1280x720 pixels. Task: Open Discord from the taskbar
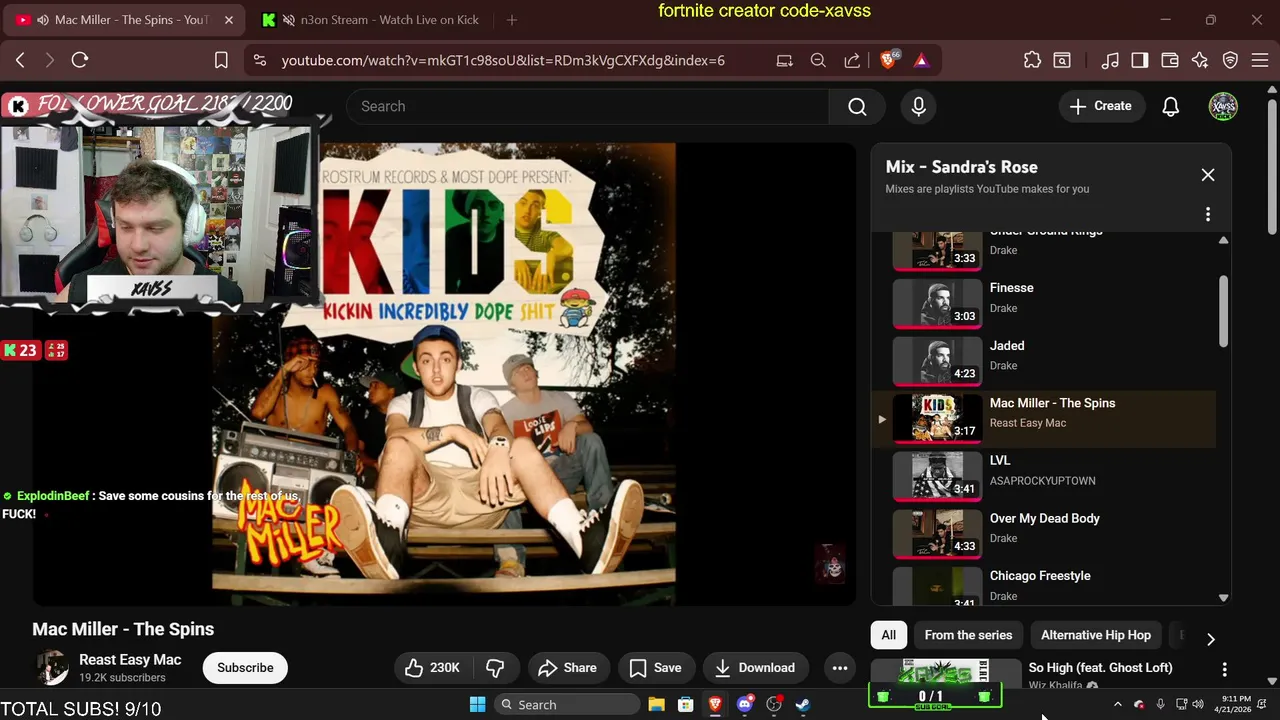(744, 705)
